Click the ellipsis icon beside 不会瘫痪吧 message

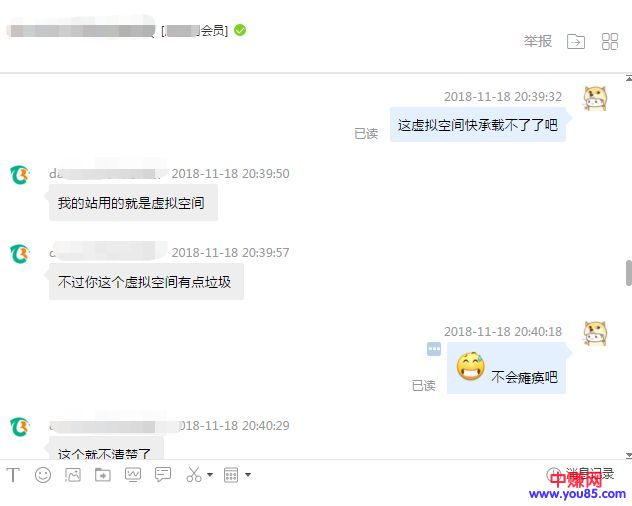click(434, 349)
